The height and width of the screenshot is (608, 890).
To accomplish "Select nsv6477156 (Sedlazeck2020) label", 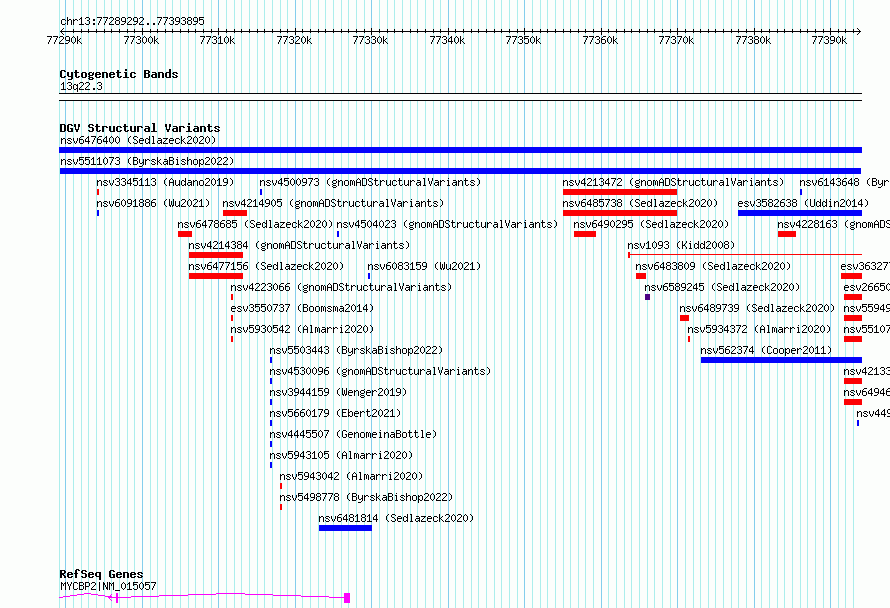I will tap(266, 266).
